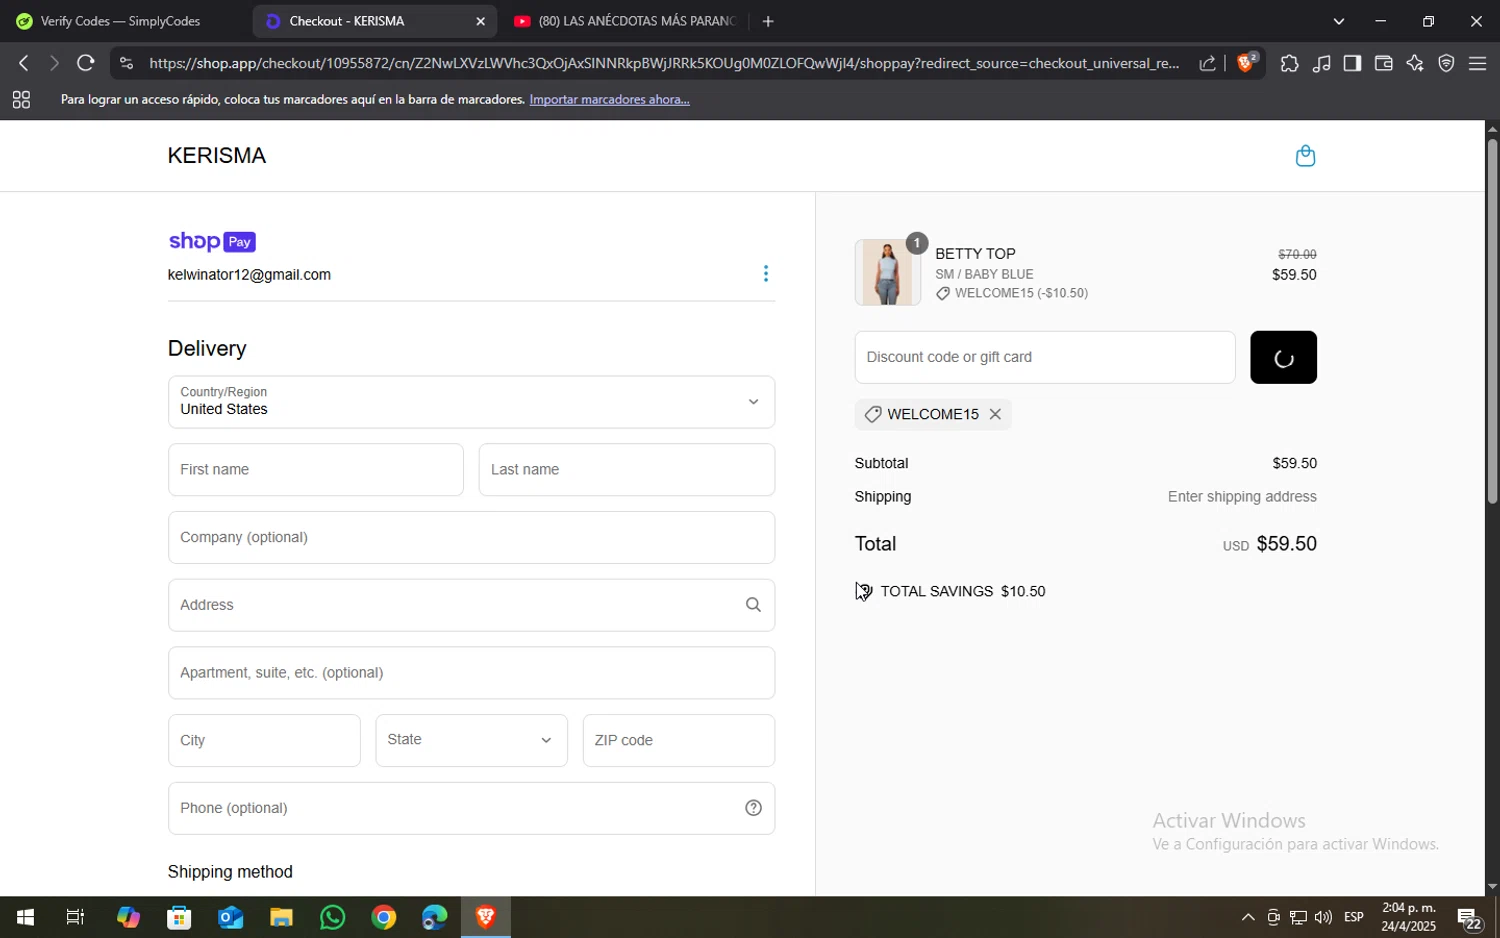The height and width of the screenshot is (938, 1500).
Task: Open the Windows notification center
Action: pos(1469,918)
